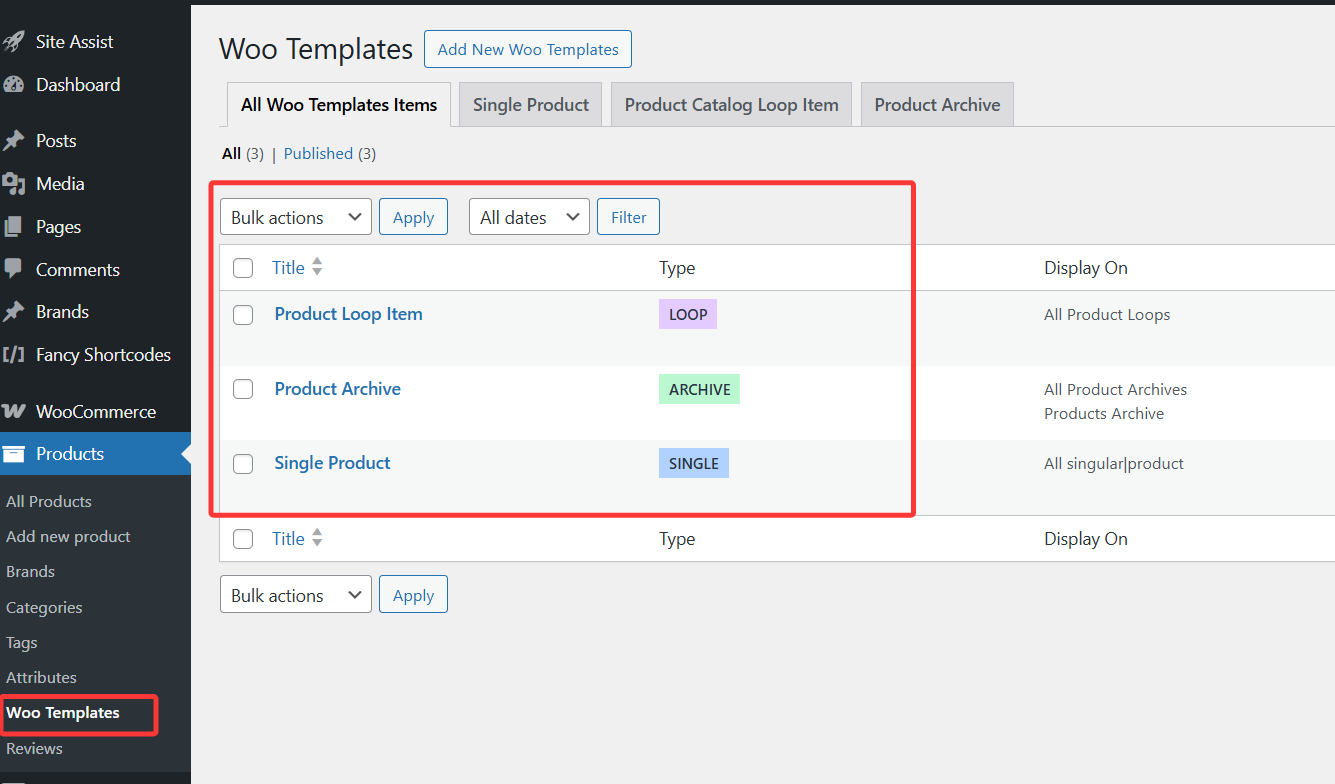Image resolution: width=1335 pixels, height=784 pixels.
Task: Click the Media library icon
Action: click(x=13, y=184)
